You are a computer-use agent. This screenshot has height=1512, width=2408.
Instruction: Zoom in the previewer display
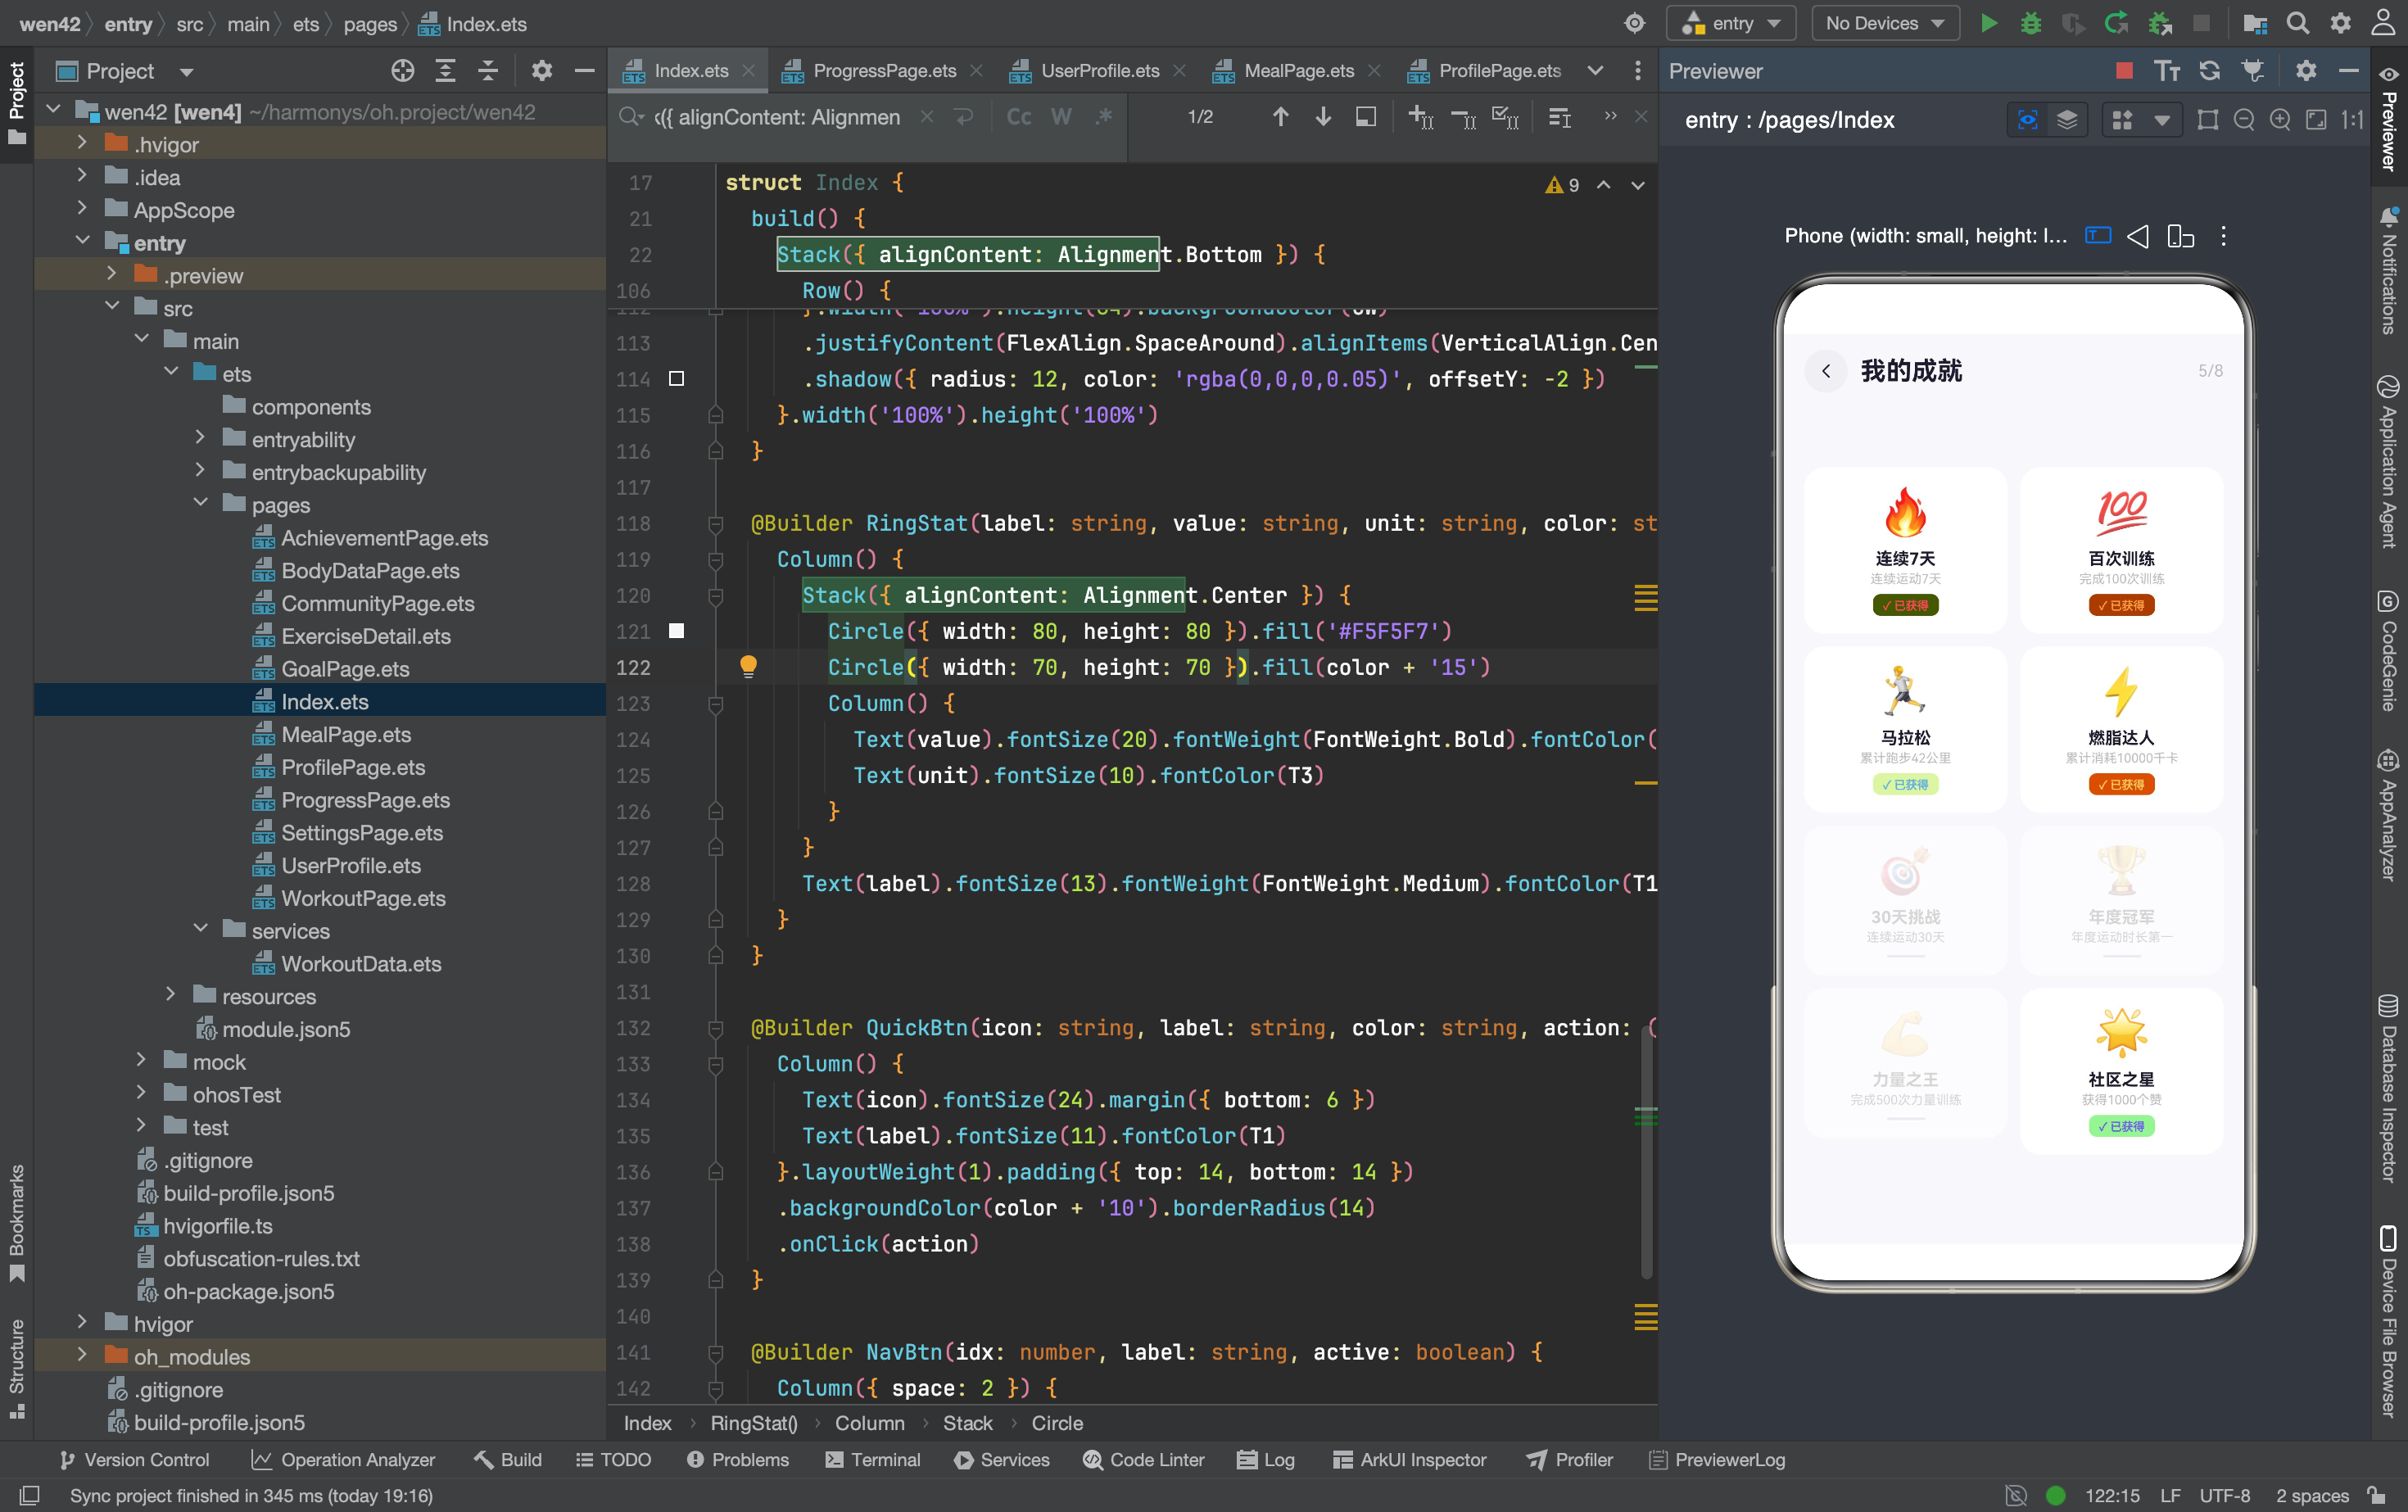click(x=2280, y=120)
